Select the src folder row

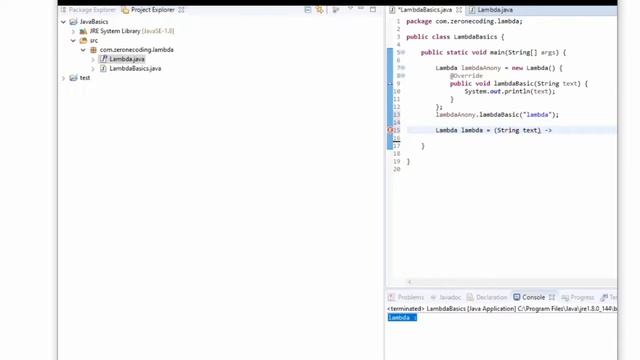94,40
